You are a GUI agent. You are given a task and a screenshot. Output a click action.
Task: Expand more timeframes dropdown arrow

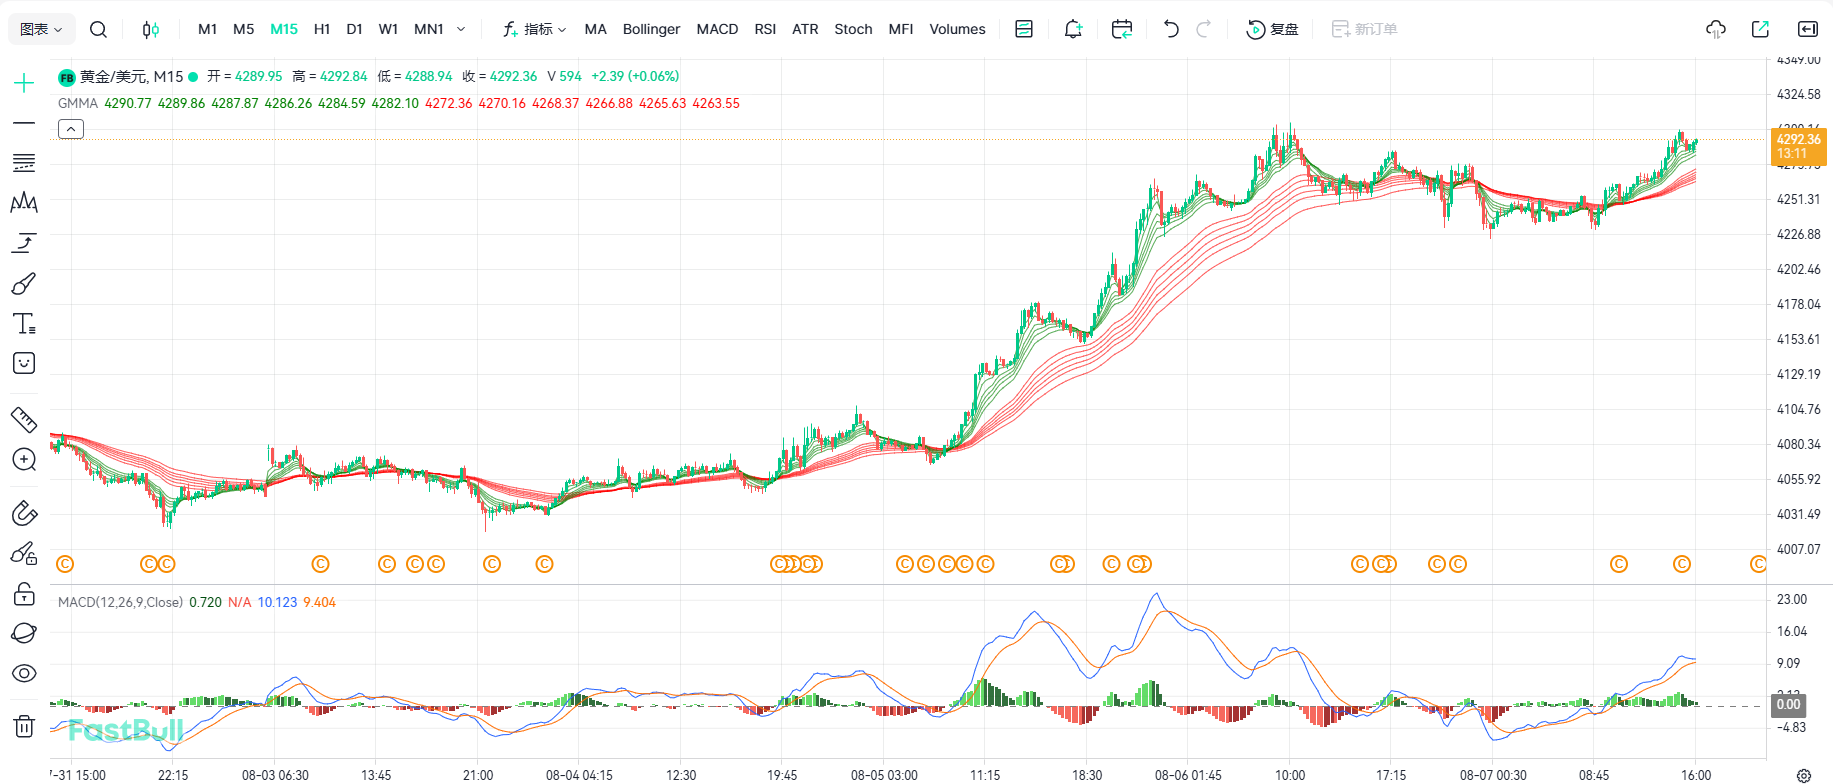coord(461,29)
